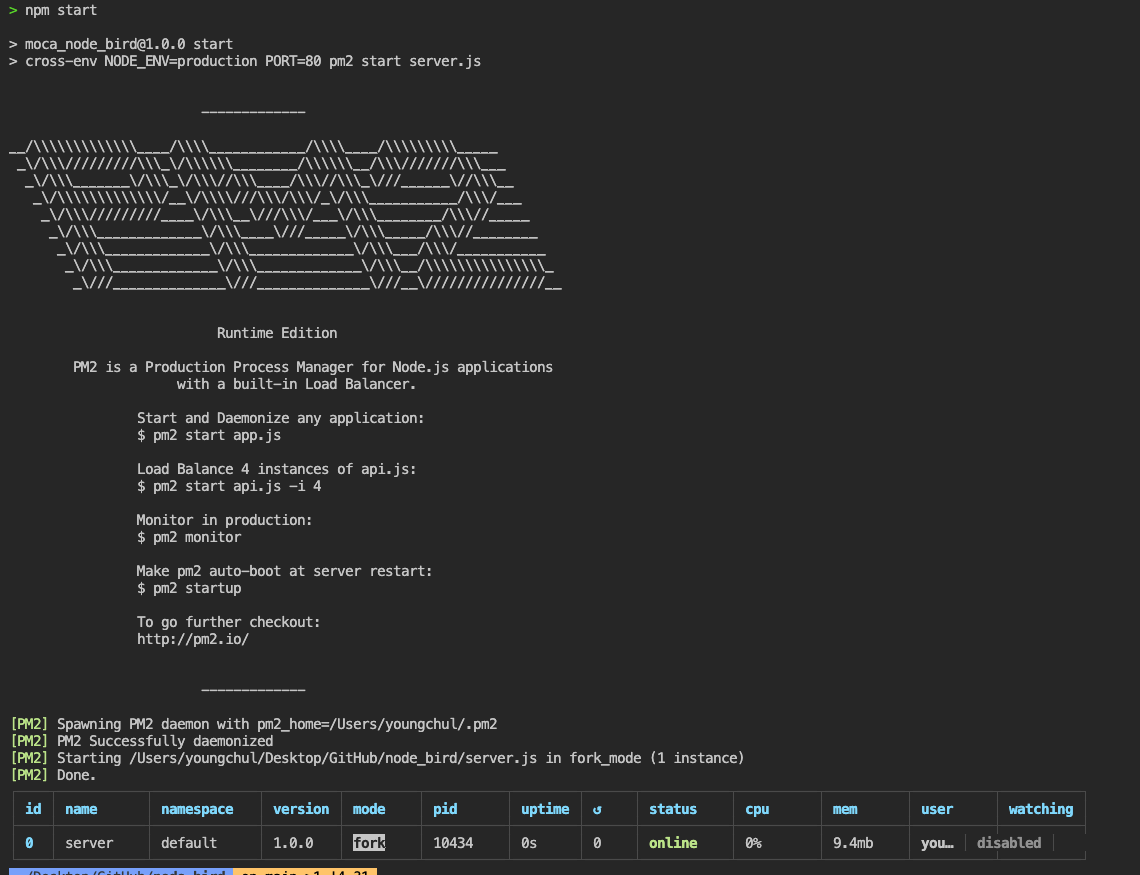Screen dimensions: 1140x875
Task: Click the 'mode' column header
Action: tap(369, 809)
